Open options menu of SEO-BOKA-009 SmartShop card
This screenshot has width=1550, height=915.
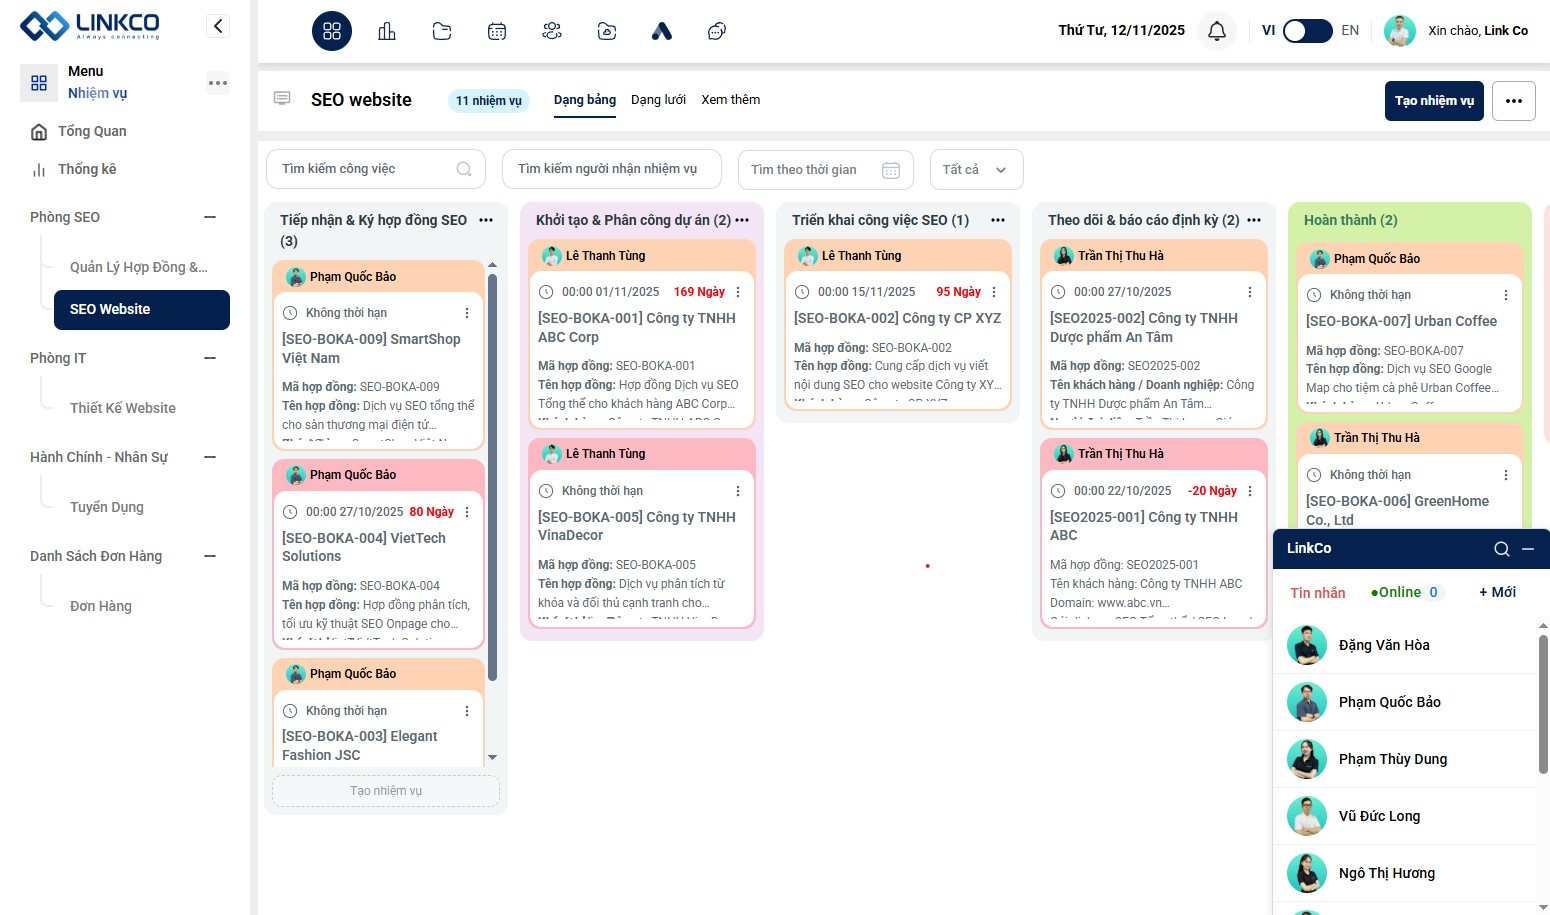coord(467,313)
